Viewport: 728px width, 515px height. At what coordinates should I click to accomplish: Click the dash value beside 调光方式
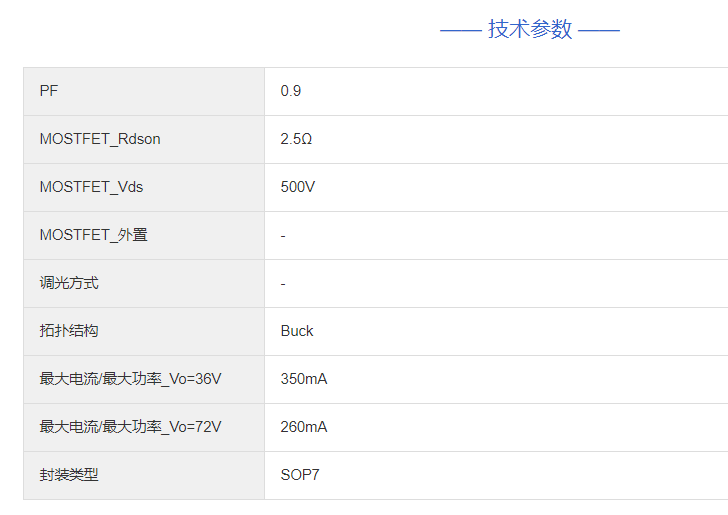(284, 283)
